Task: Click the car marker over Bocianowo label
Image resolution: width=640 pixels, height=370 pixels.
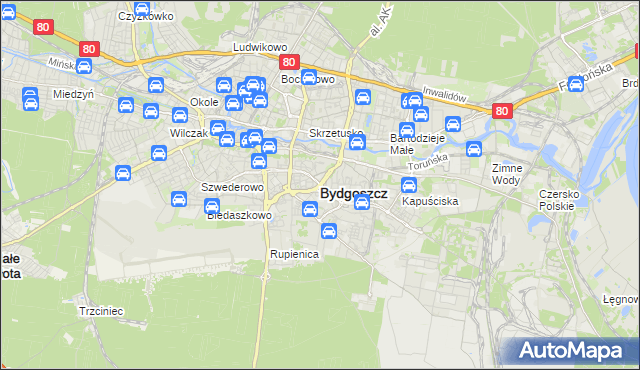Action: (x=309, y=77)
